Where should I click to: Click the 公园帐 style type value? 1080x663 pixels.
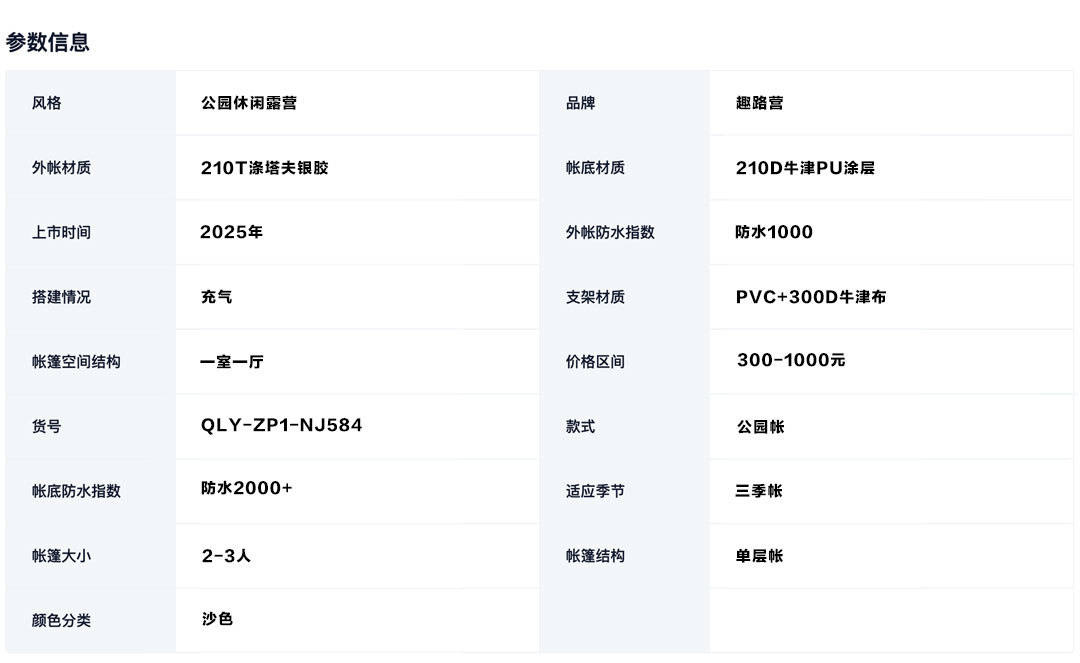(760, 426)
